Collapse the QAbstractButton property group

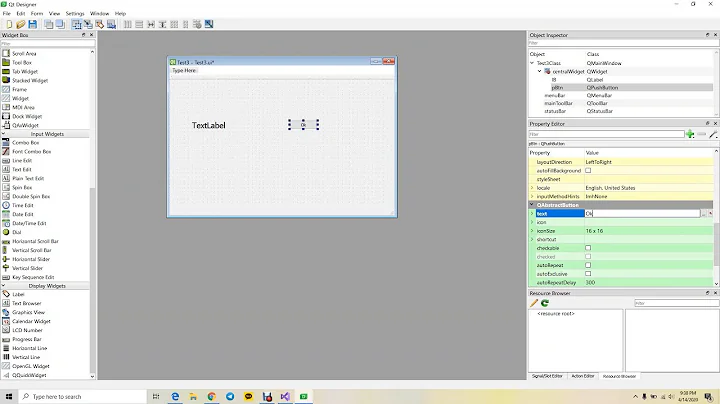532,205
